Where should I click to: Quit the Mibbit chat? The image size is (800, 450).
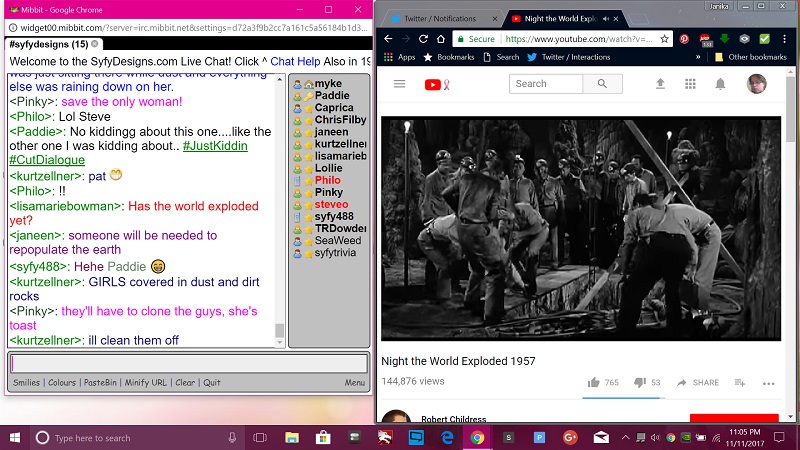(x=212, y=383)
